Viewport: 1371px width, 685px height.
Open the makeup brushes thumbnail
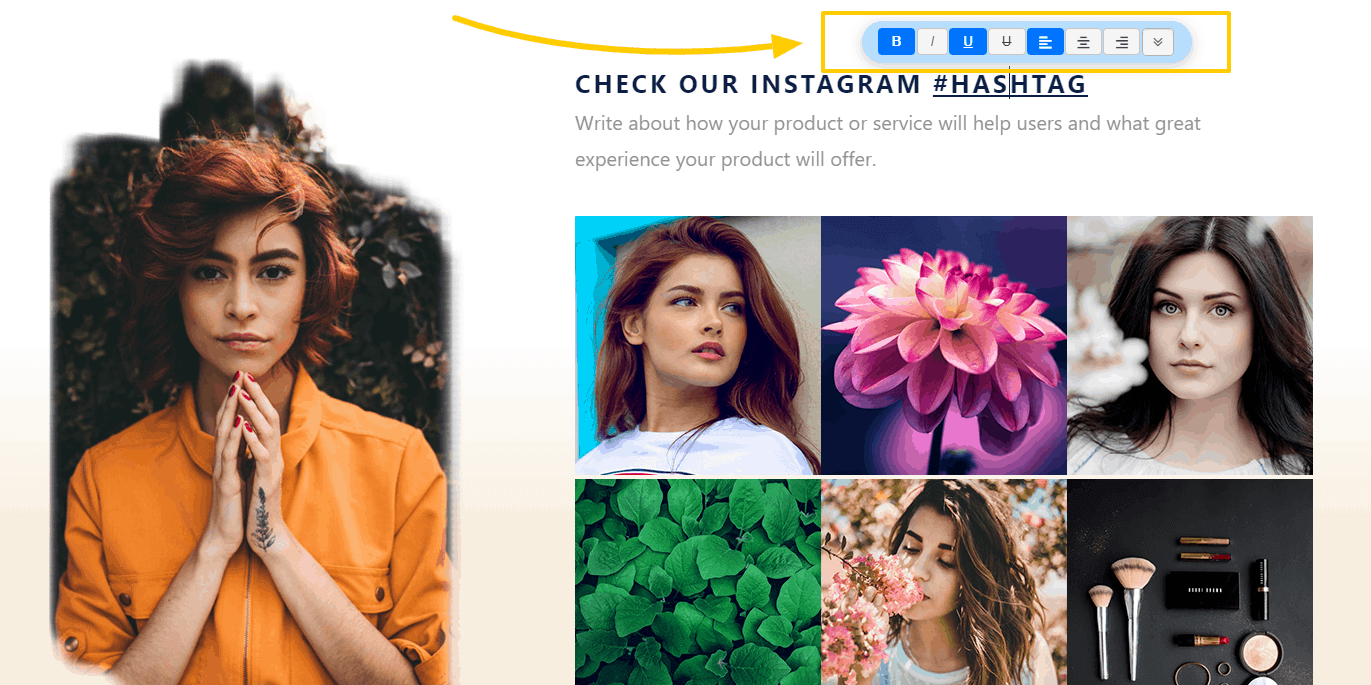click(x=1190, y=582)
